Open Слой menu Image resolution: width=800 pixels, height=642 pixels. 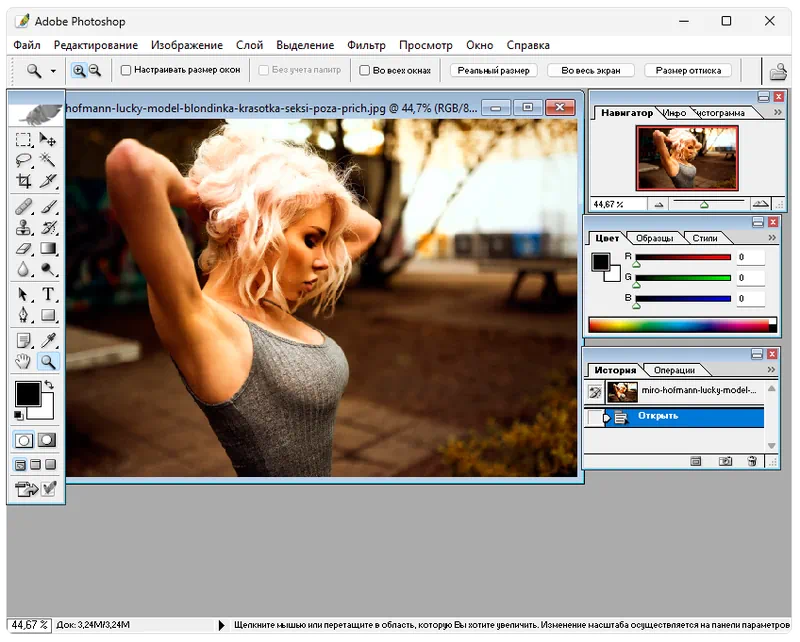[x=249, y=45]
